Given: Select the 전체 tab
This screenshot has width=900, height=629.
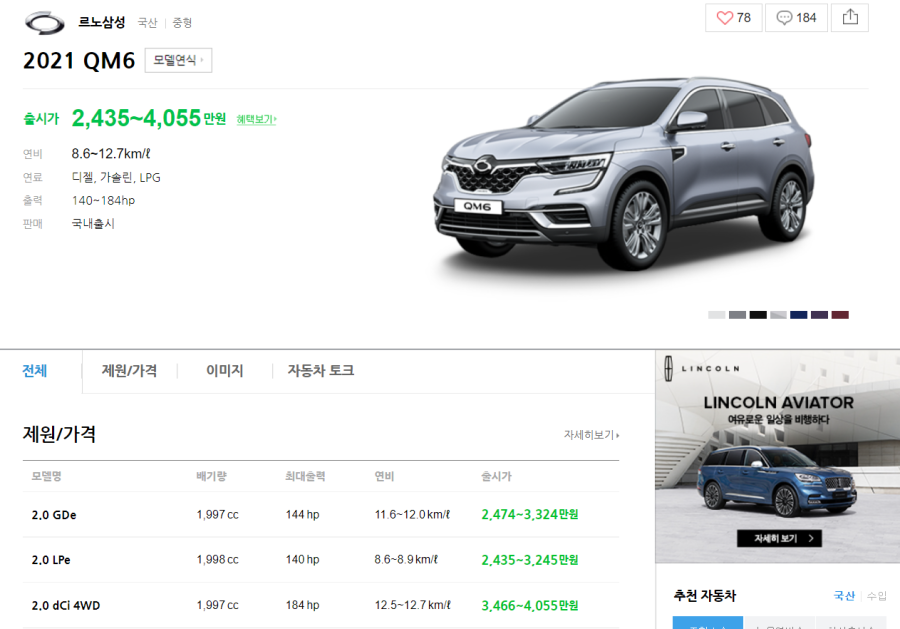Looking at the screenshot, I should pyautogui.click(x=34, y=371).
